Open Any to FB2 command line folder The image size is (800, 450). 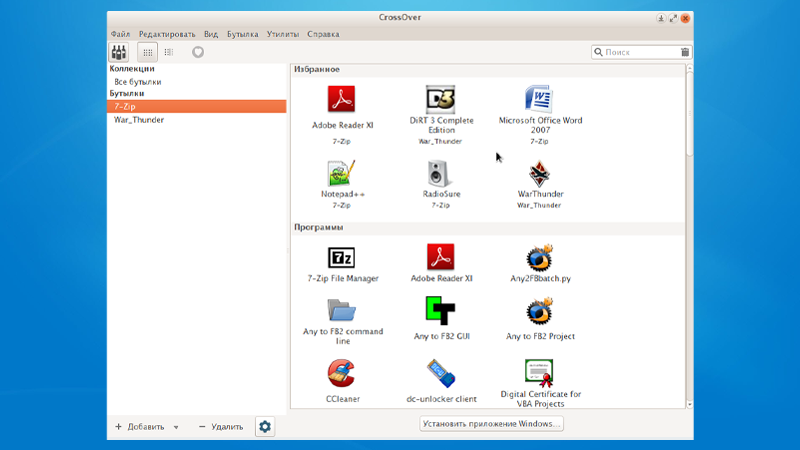tap(342, 310)
